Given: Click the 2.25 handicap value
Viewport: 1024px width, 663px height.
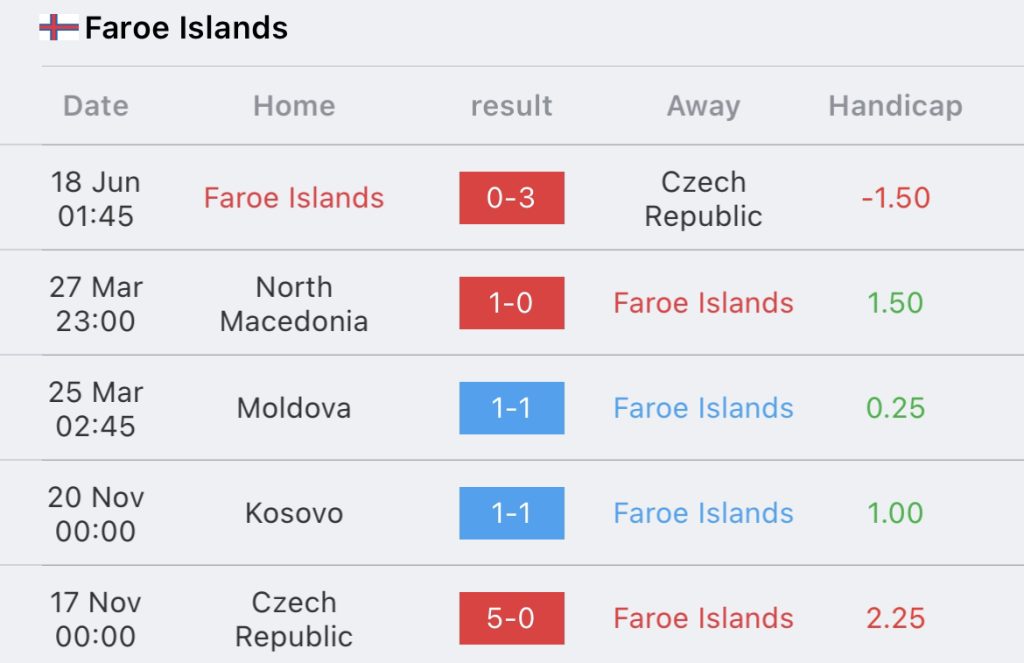Looking at the screenshot, I should click(895, 619).
